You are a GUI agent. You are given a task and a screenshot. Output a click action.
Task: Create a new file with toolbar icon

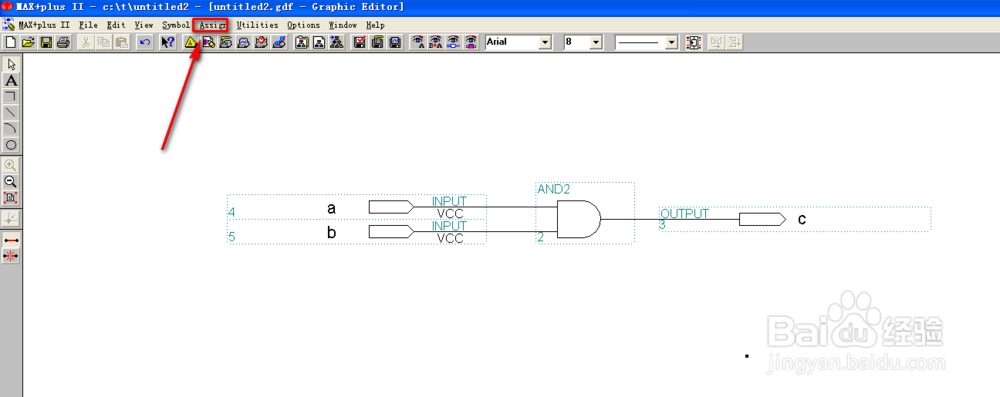10,43
